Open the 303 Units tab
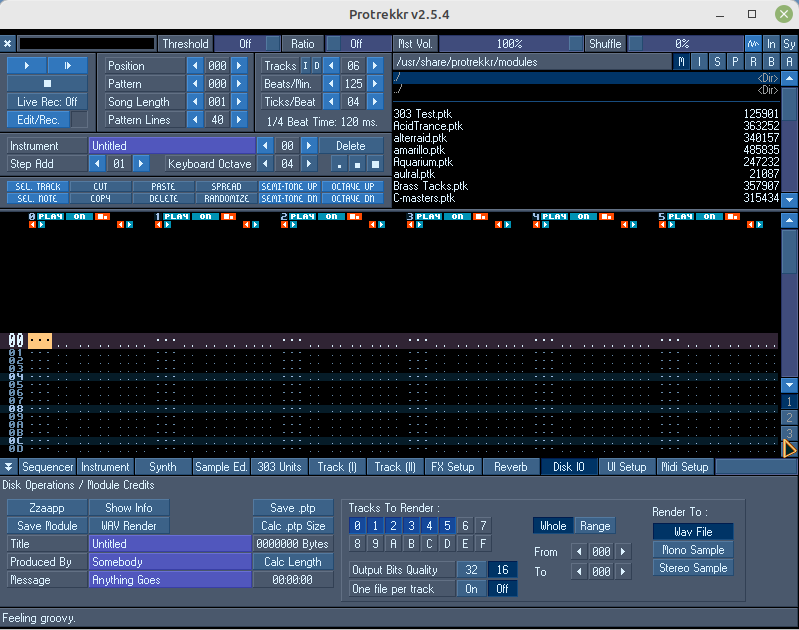Viewport: 799px width, 630px height. [279, 466]
